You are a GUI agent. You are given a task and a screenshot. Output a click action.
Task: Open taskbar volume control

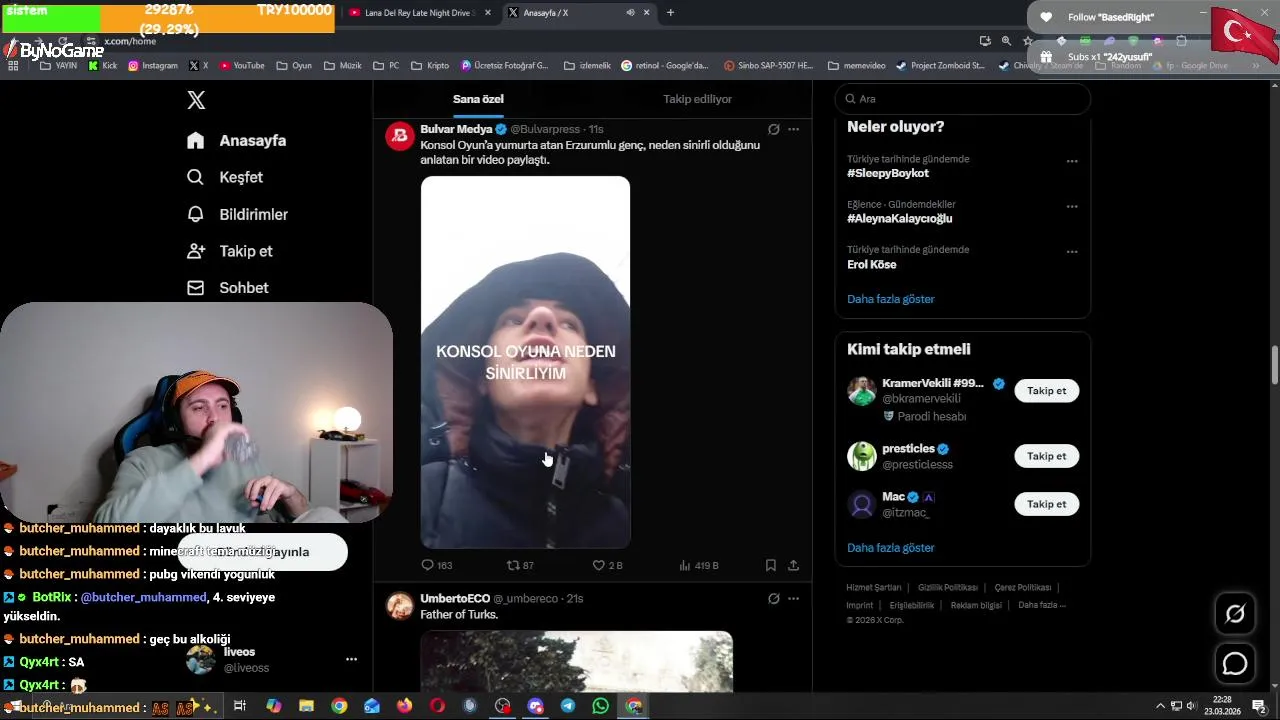tap(1191, 706)
